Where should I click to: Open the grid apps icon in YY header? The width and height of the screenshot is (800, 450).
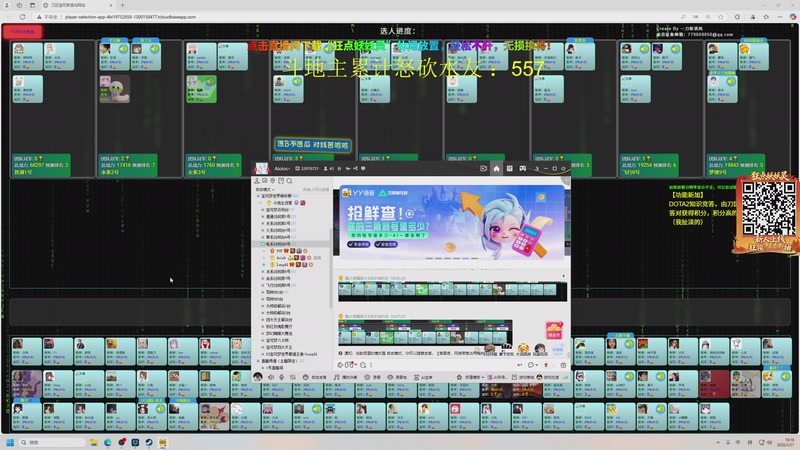510,168
